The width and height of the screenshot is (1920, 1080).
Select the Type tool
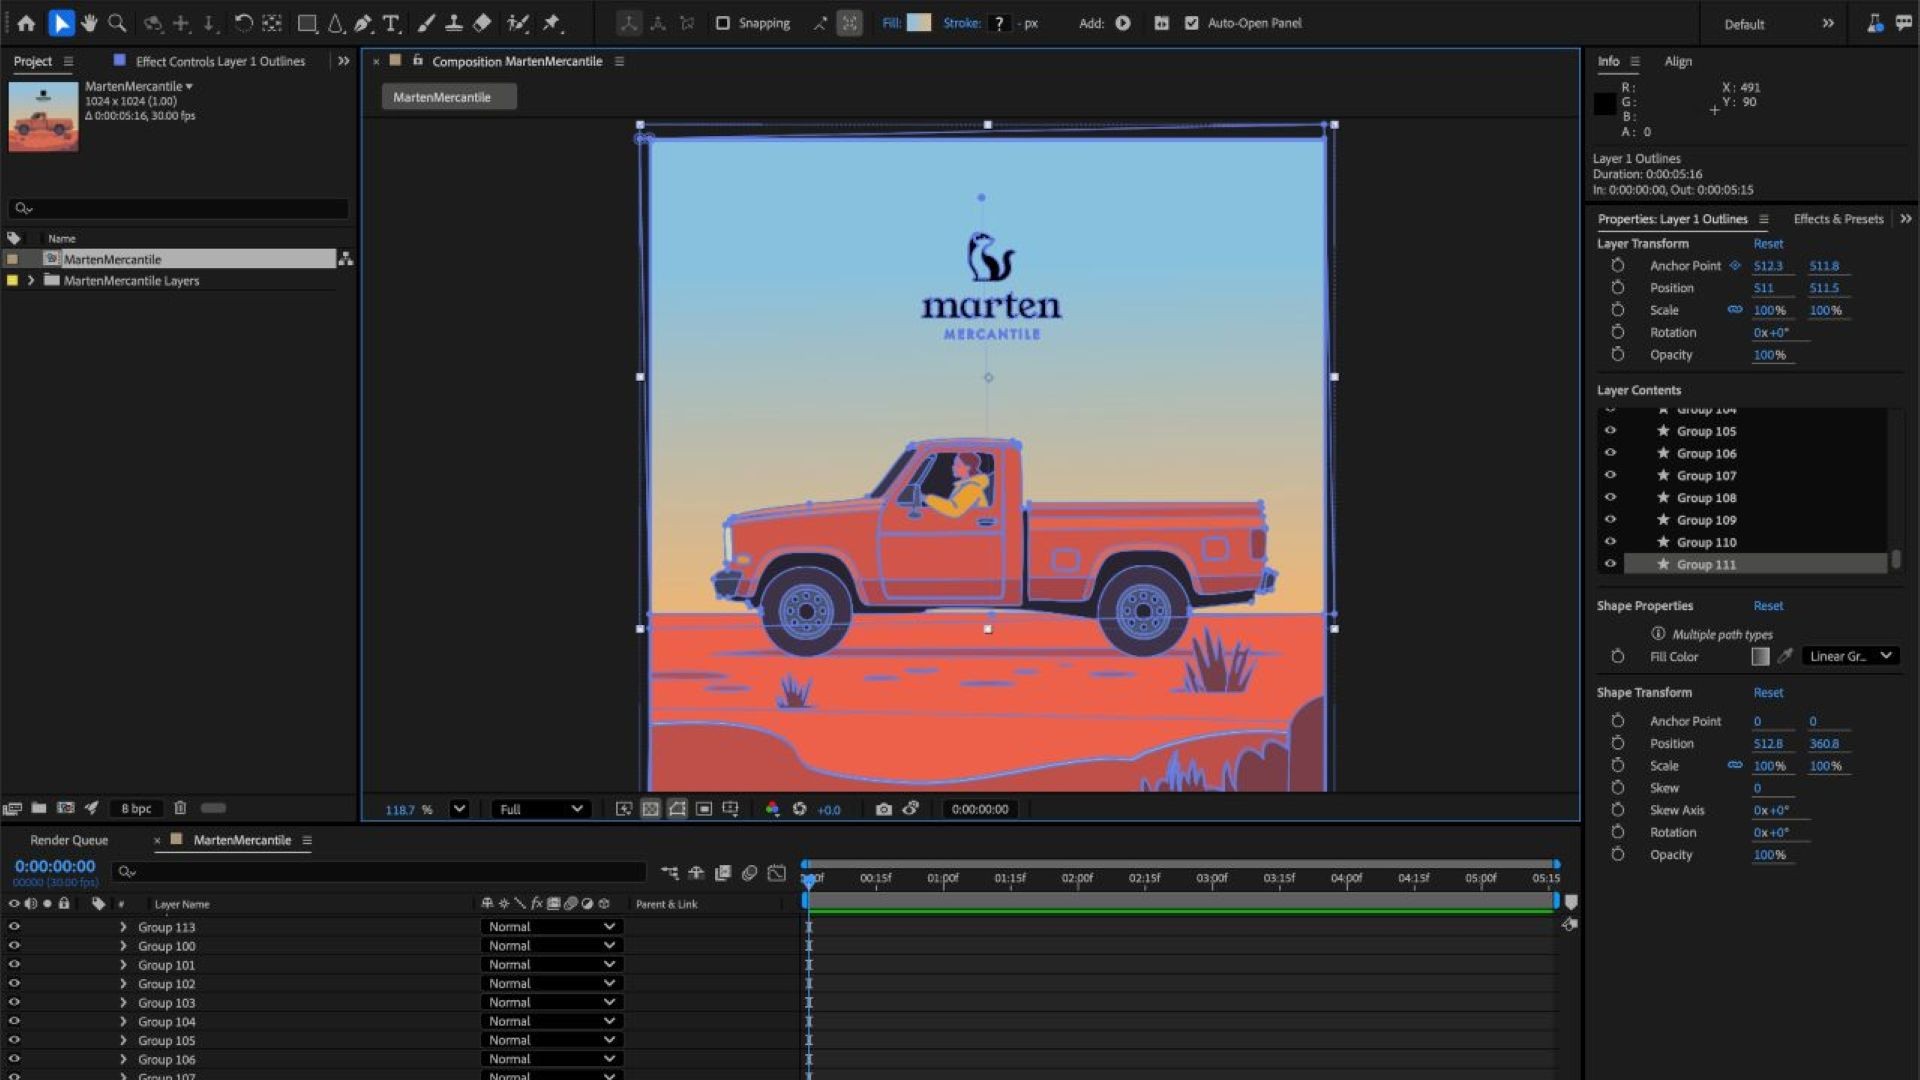pyautogui.click(x=391, y=23)
